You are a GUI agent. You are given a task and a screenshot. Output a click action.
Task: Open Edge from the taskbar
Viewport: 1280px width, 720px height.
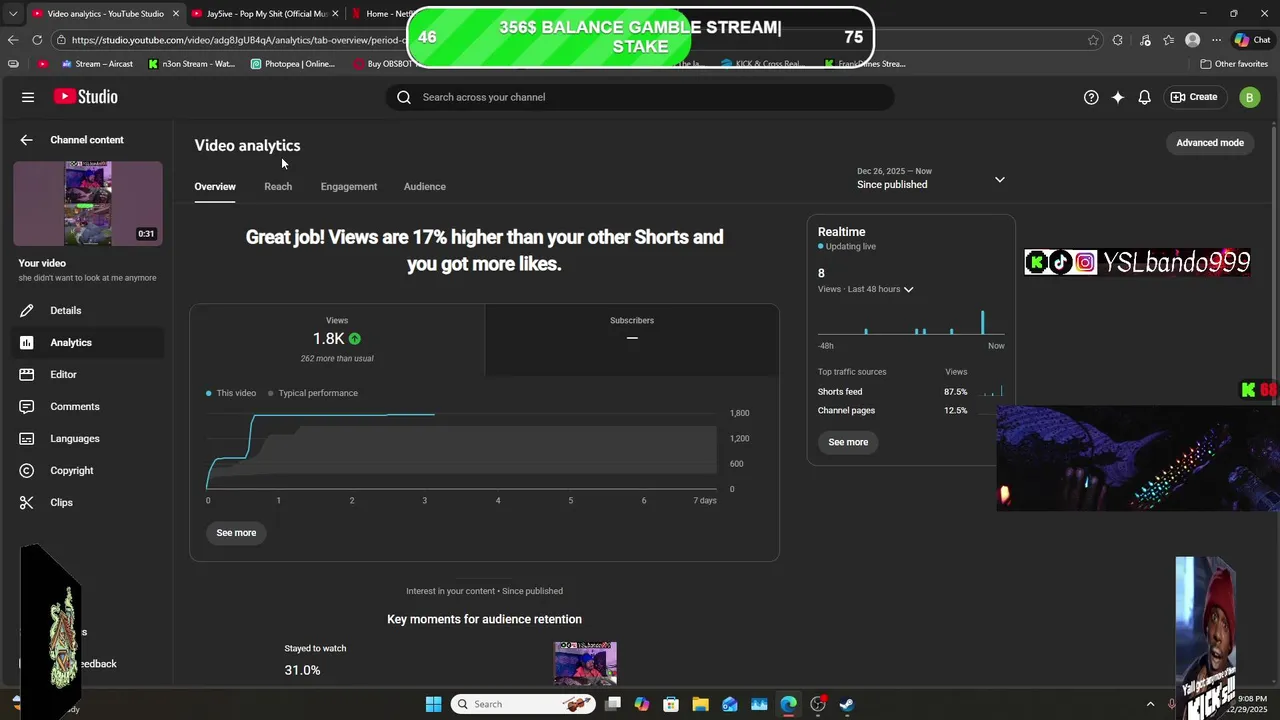788,704
